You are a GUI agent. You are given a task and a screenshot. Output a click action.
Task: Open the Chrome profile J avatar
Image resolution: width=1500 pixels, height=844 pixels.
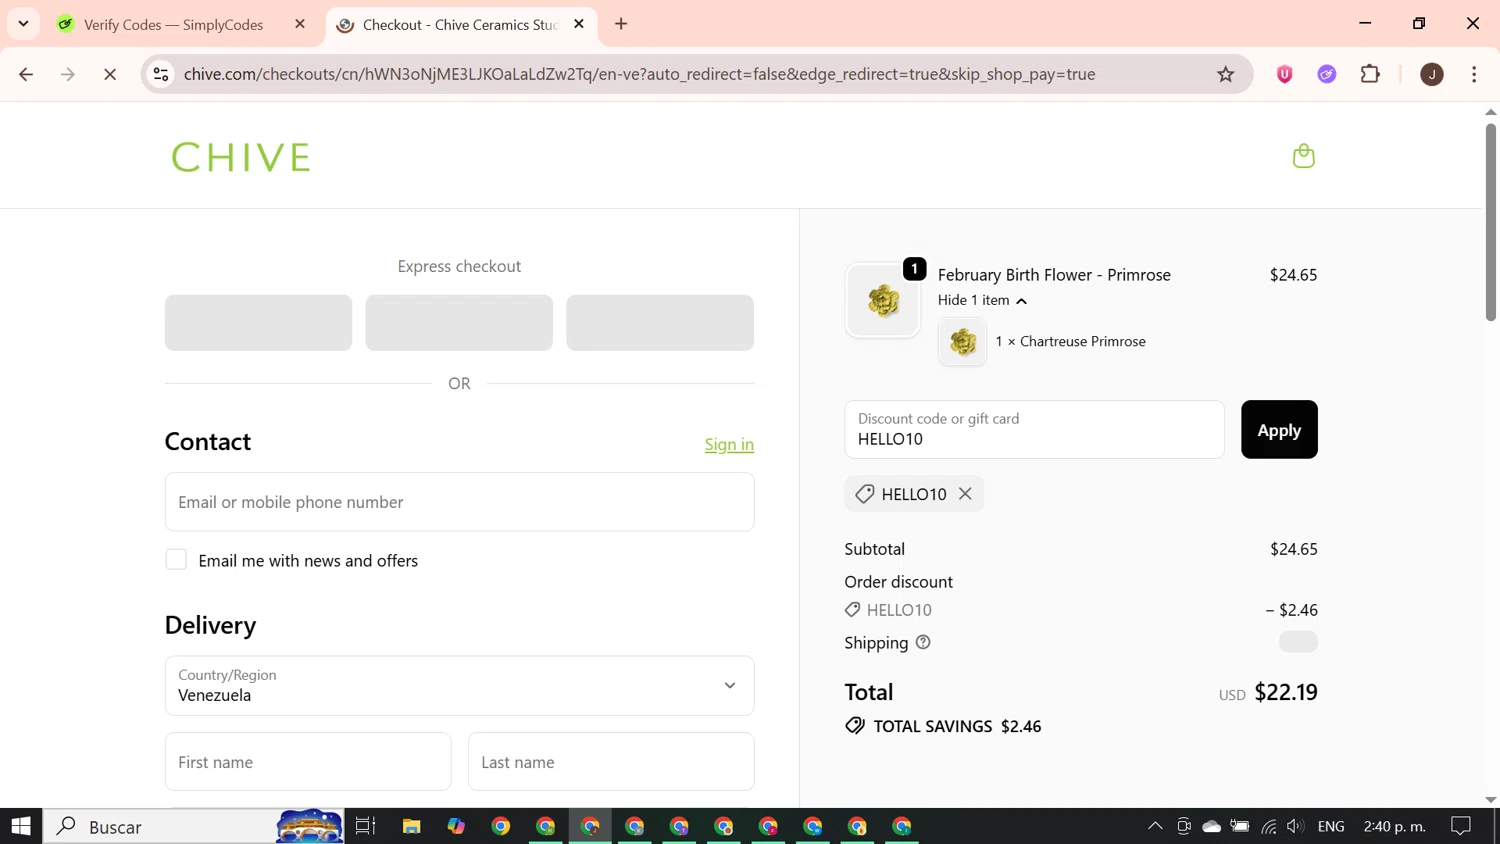[1432, 74]
